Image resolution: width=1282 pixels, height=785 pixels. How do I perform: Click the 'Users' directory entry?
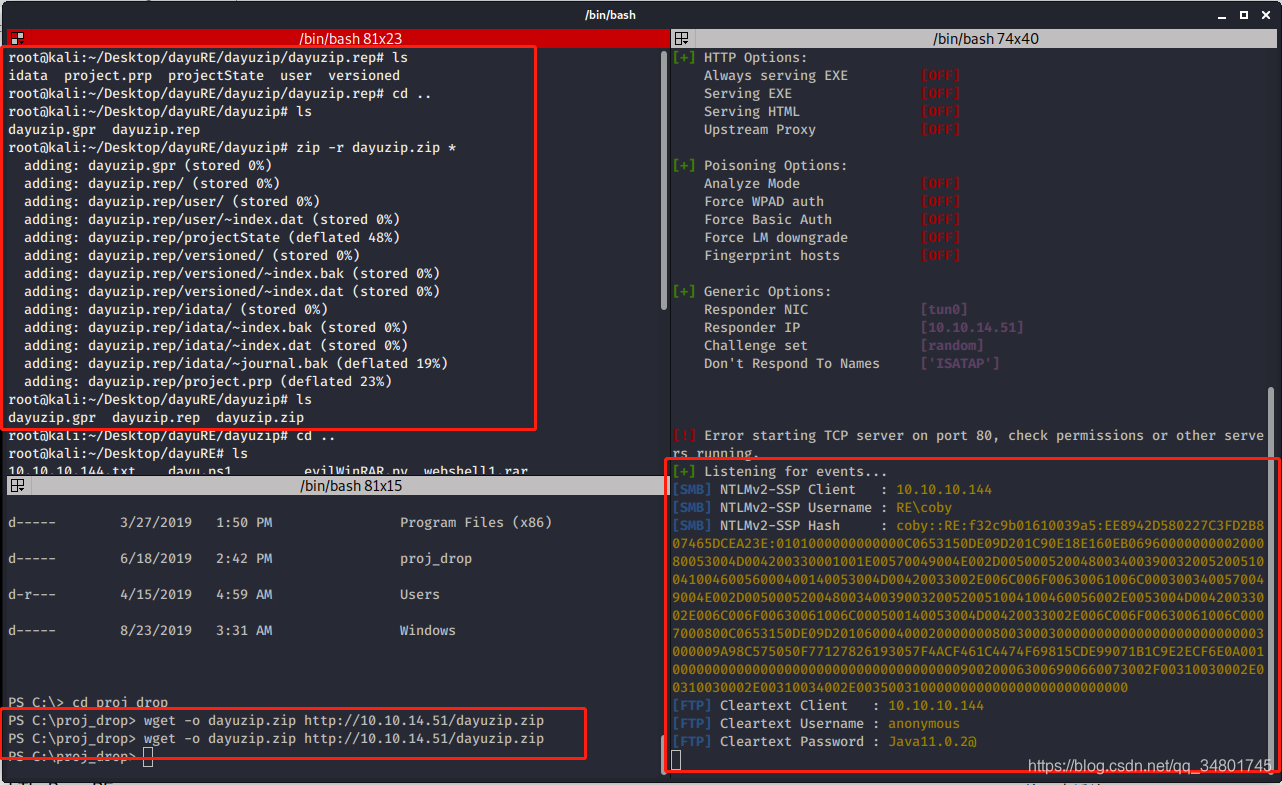tap(420, 595)
